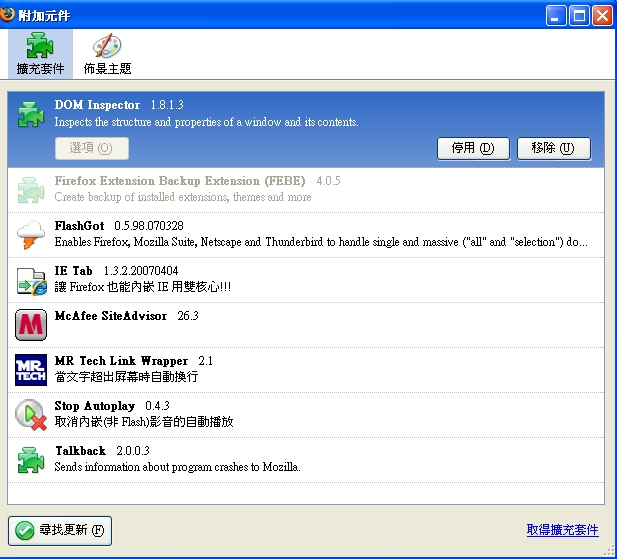Click FlashGot version 0.5.98.070328
617x559 pixels.
pos(149,226)
